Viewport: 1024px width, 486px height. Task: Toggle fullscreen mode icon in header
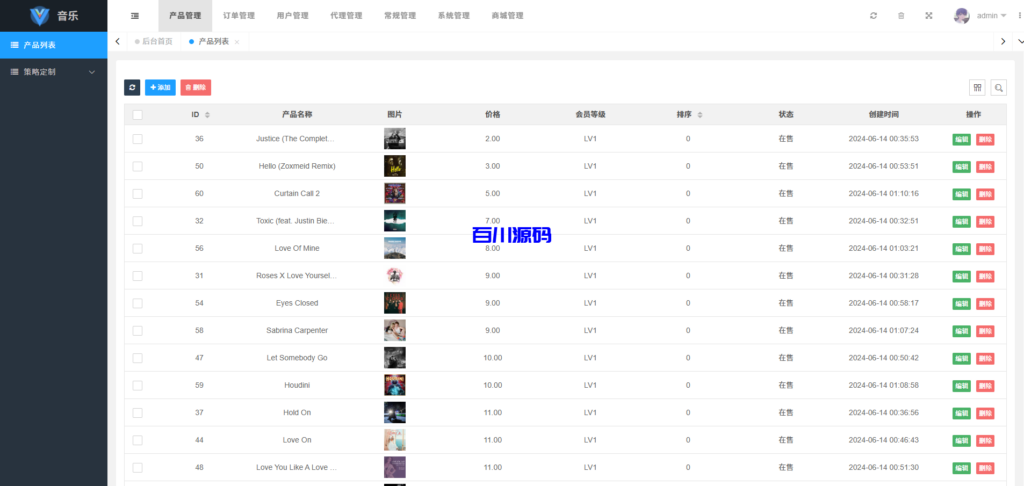(x=929, y=16)
